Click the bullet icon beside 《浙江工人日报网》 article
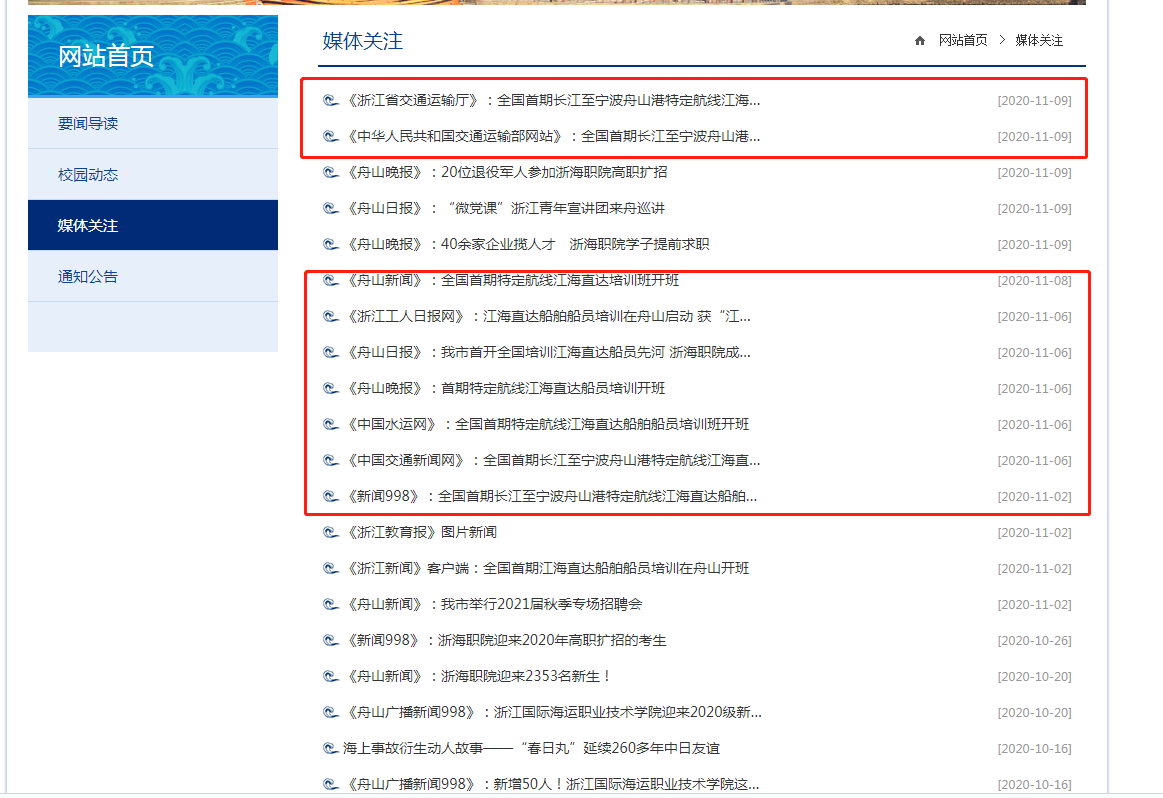 point(330,316)
